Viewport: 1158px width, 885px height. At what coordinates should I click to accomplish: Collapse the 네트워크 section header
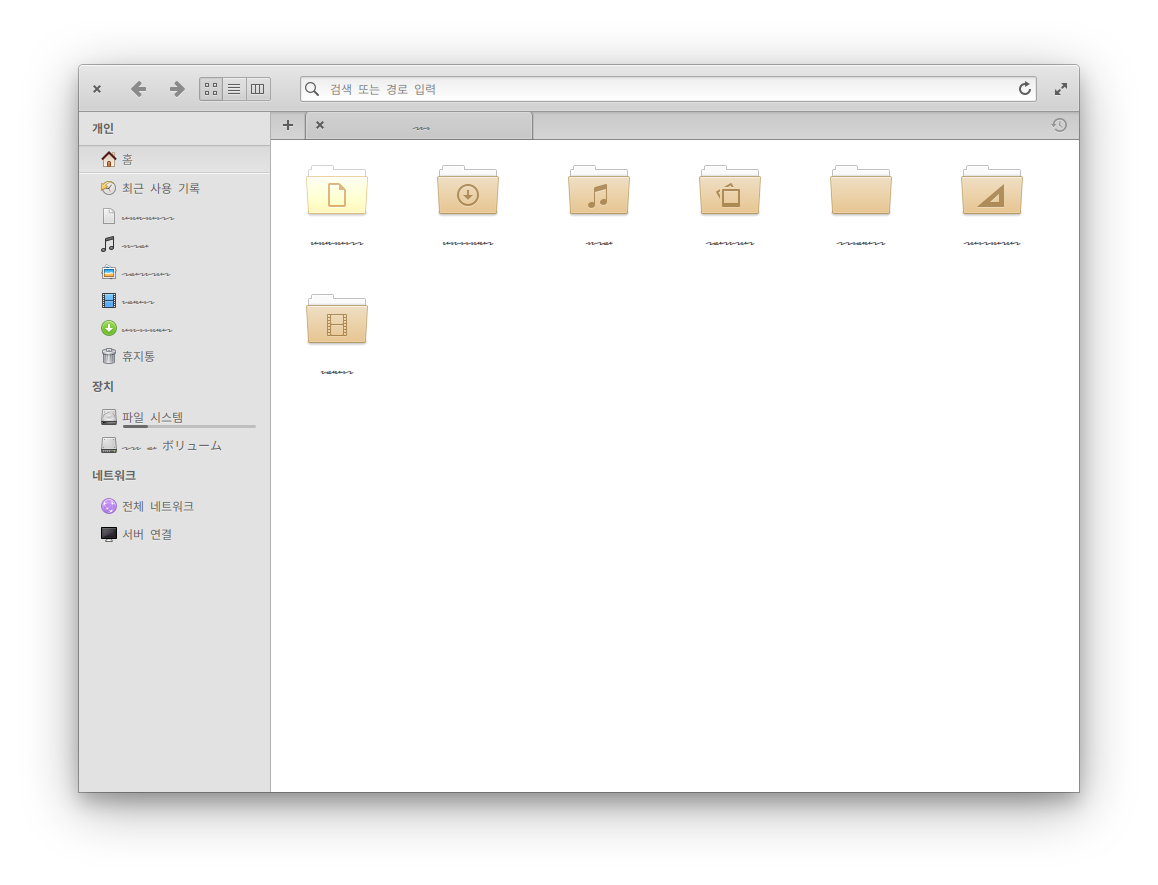(x=114, y=476)
